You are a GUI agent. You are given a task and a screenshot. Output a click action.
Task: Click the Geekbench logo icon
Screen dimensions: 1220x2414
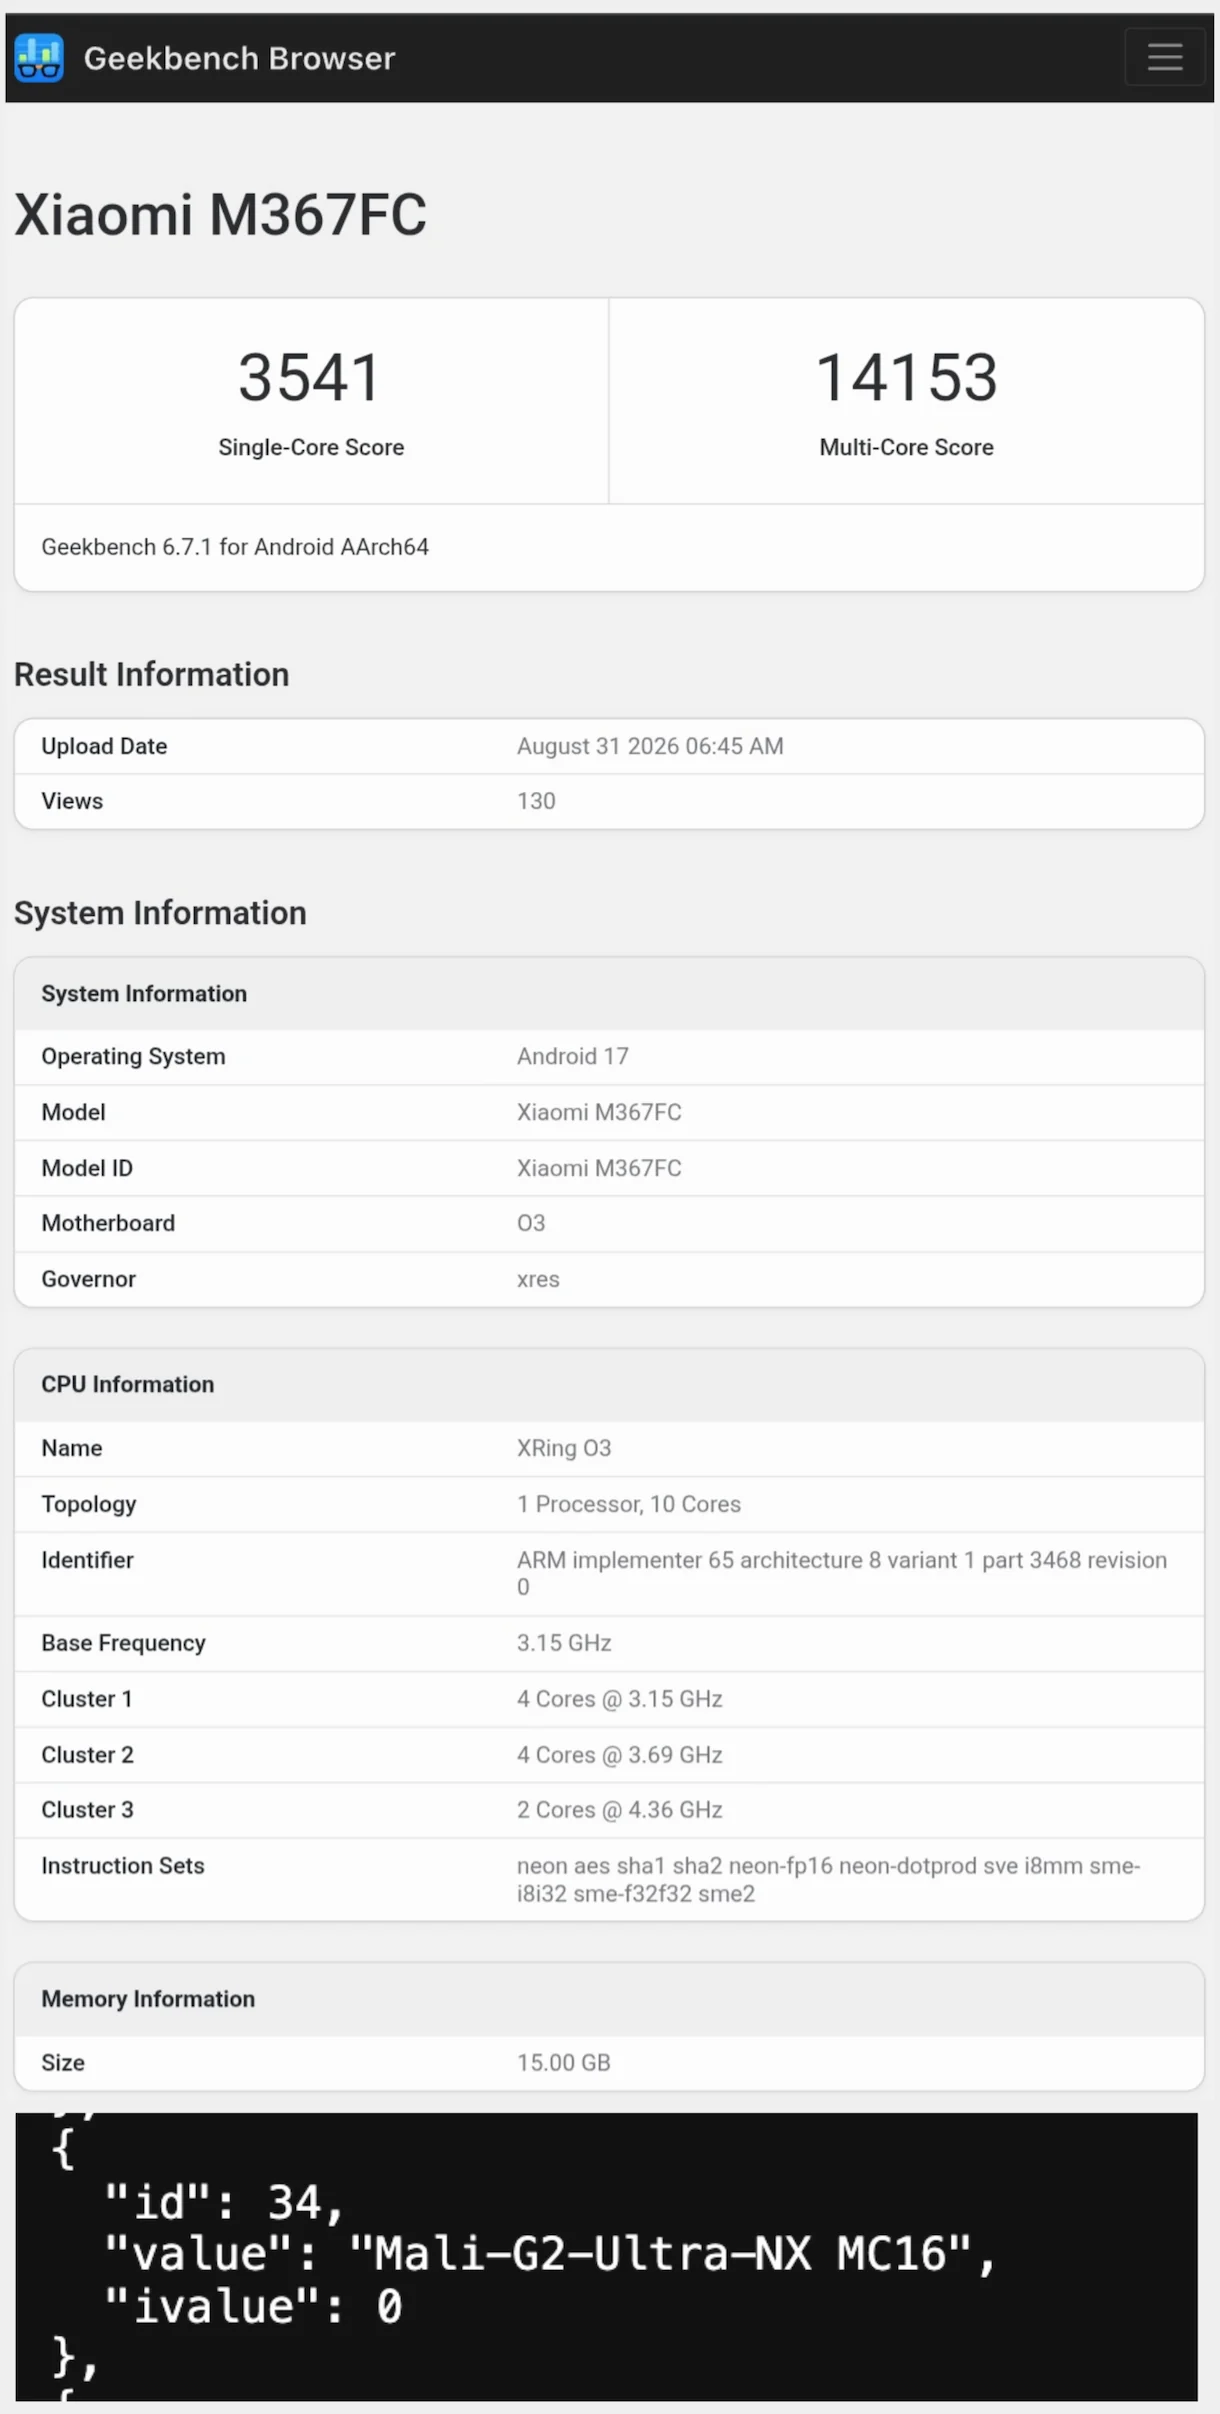coord(39,58)
